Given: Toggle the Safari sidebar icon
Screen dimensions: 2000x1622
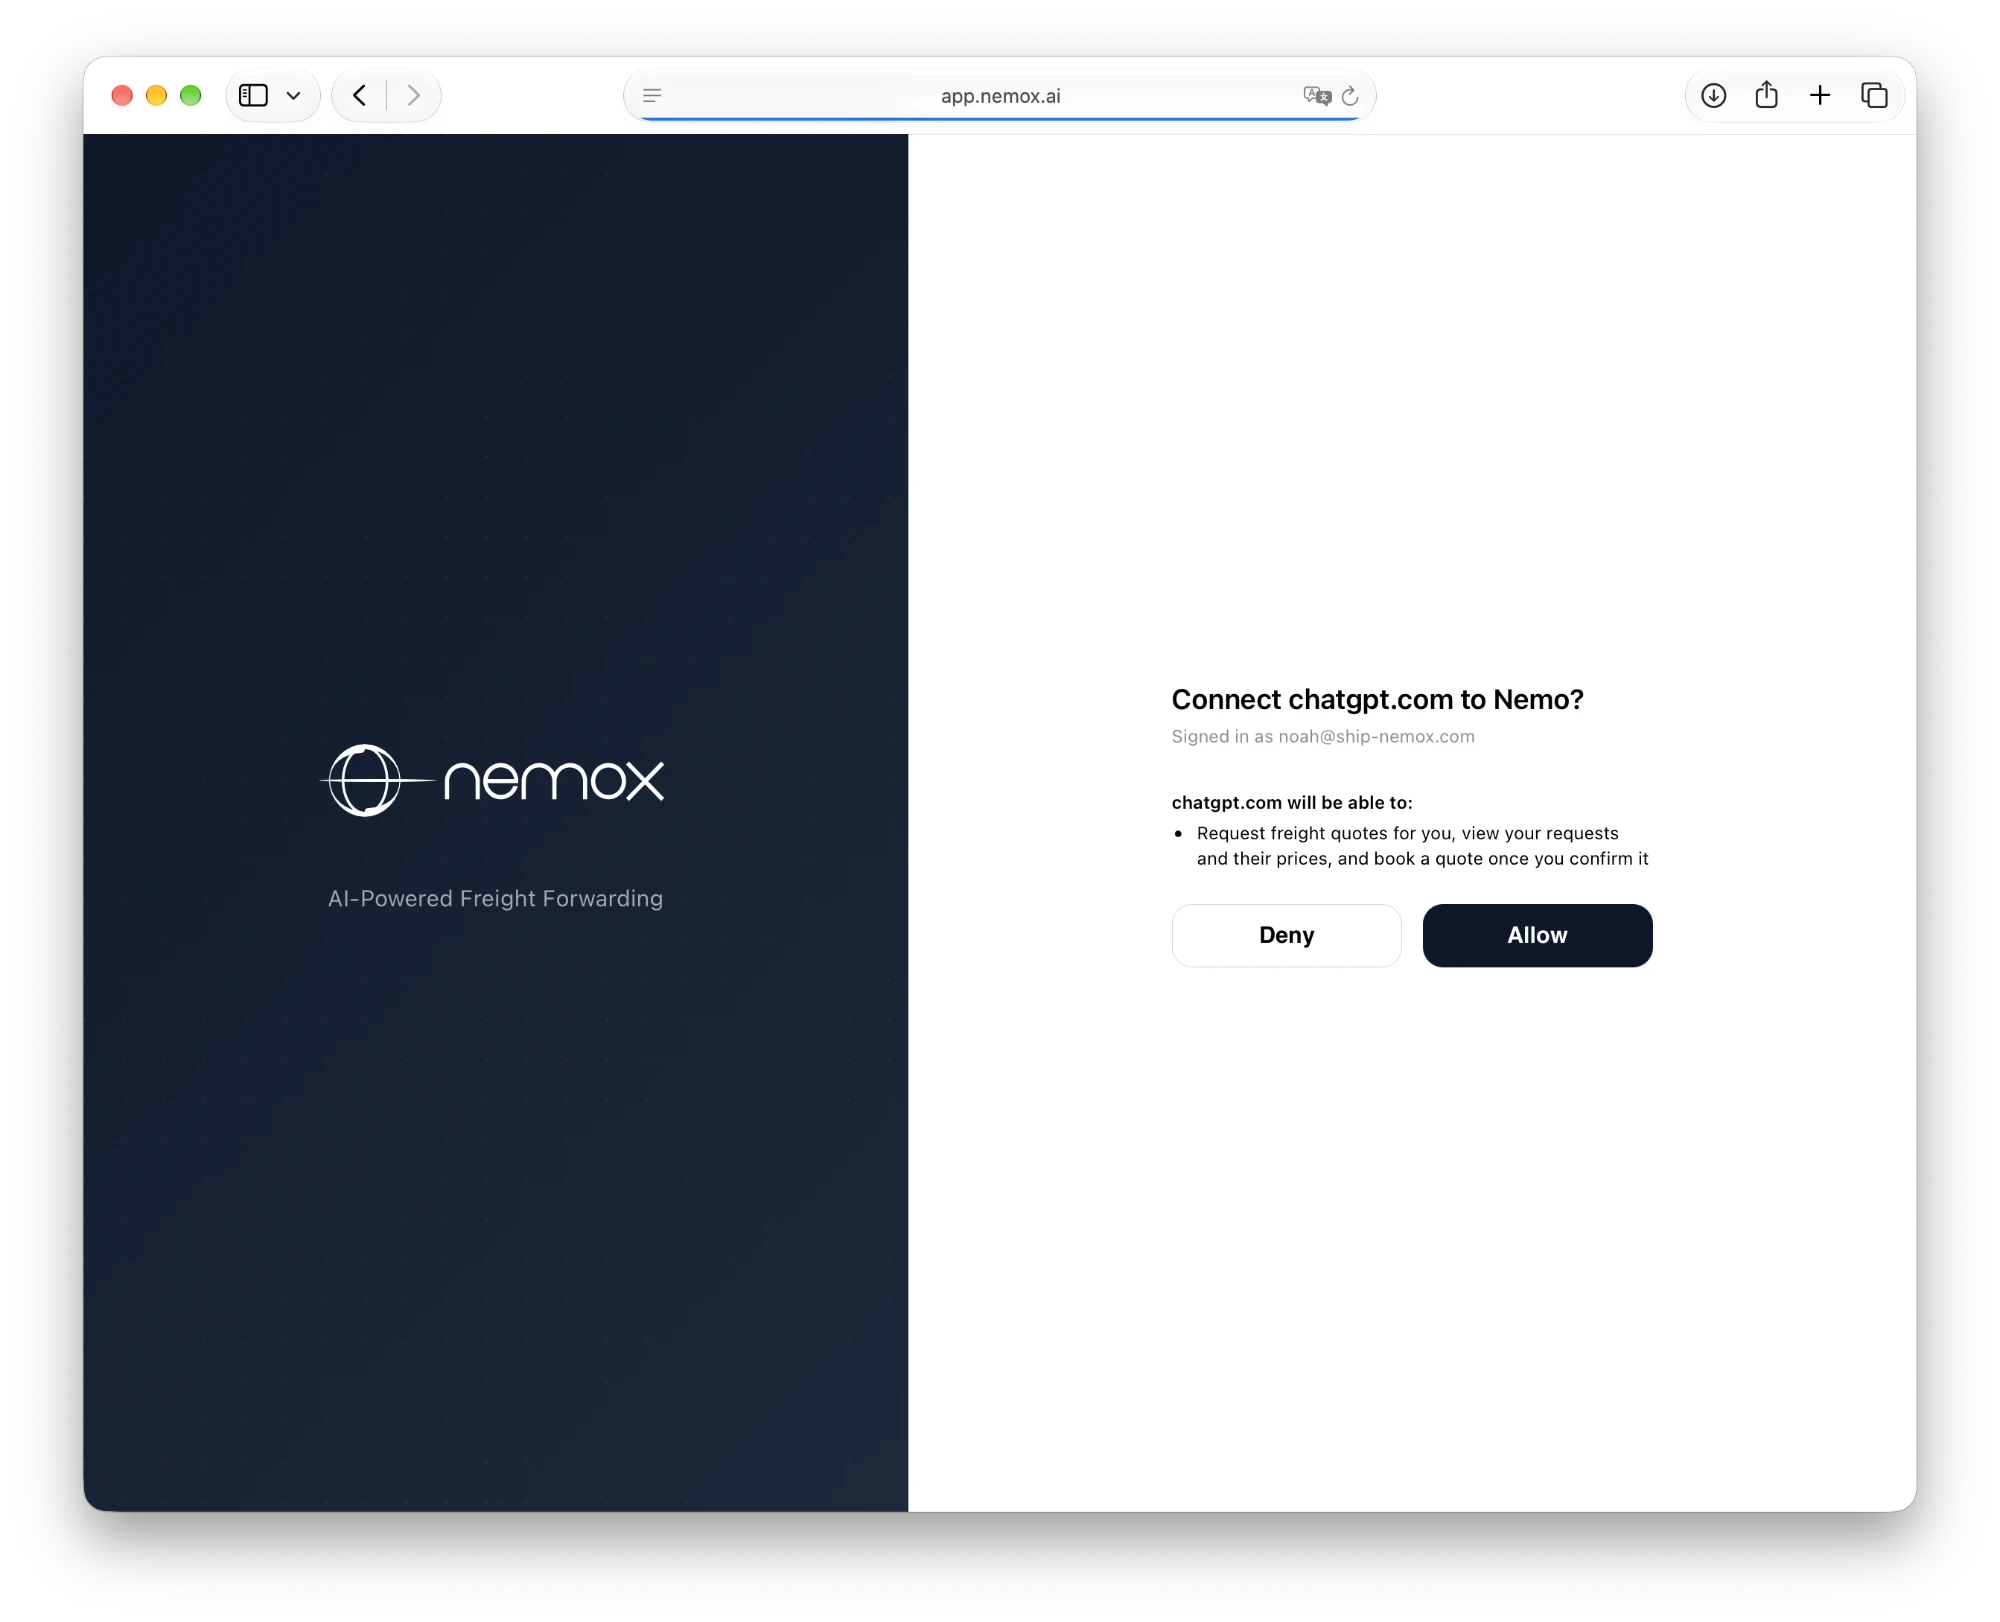Looking at the screenshot, I should [x=253, y=95].
